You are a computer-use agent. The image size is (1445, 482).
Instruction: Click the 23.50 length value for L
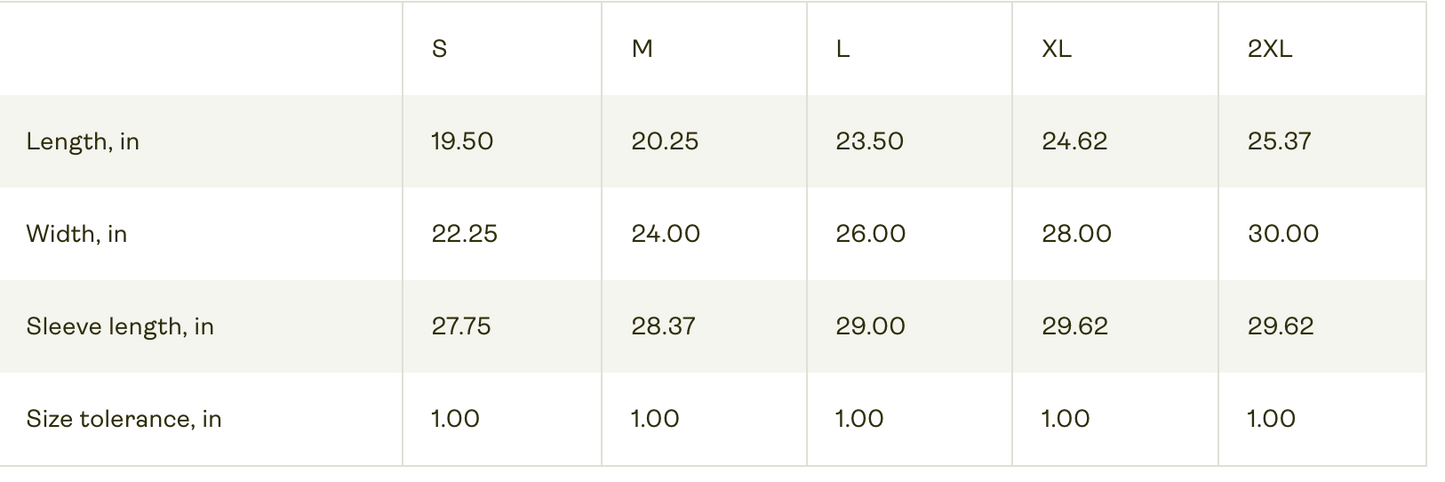click(870, 142)
